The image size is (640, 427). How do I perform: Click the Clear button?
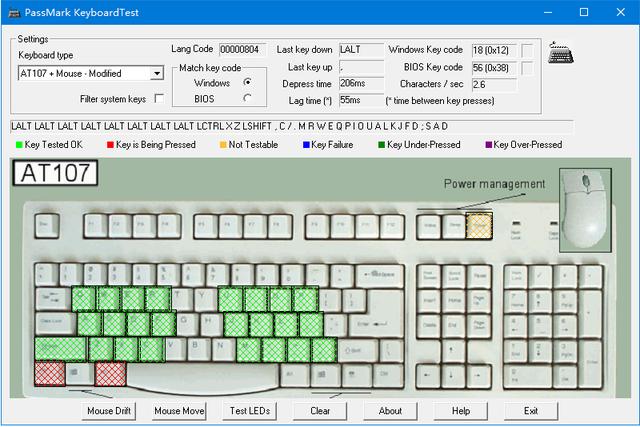coord(320,411)
